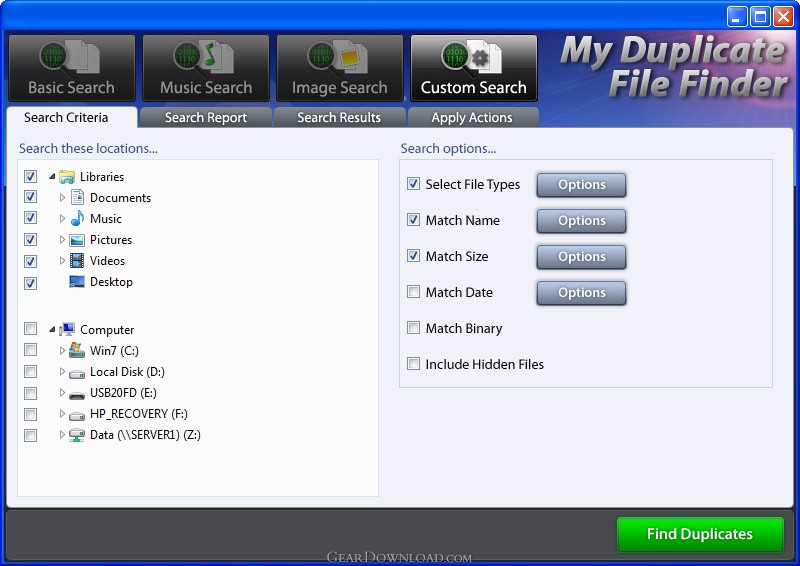Expand the Music tree node
The width and height of the screenshot is (800, 566).
click(62, 218)
